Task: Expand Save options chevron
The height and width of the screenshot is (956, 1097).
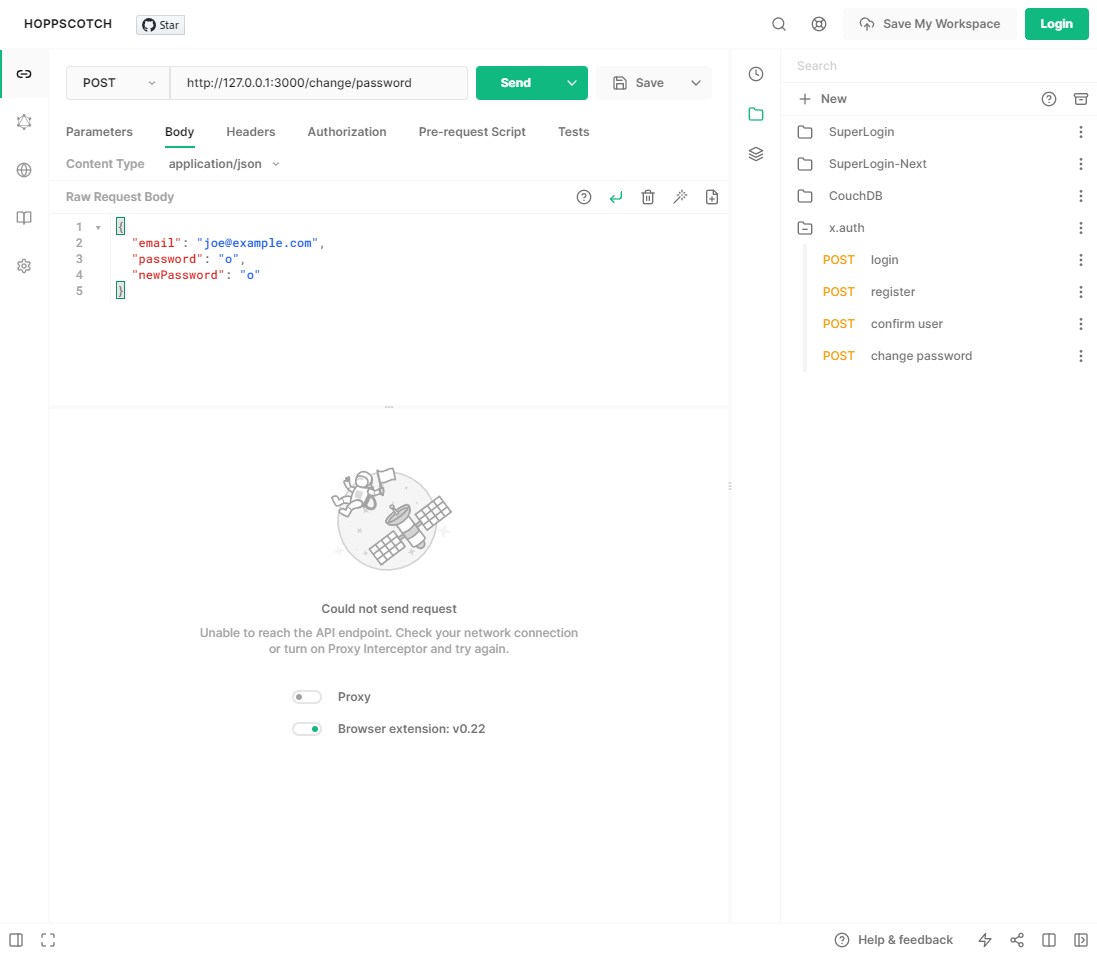Action: click(695, 83)
